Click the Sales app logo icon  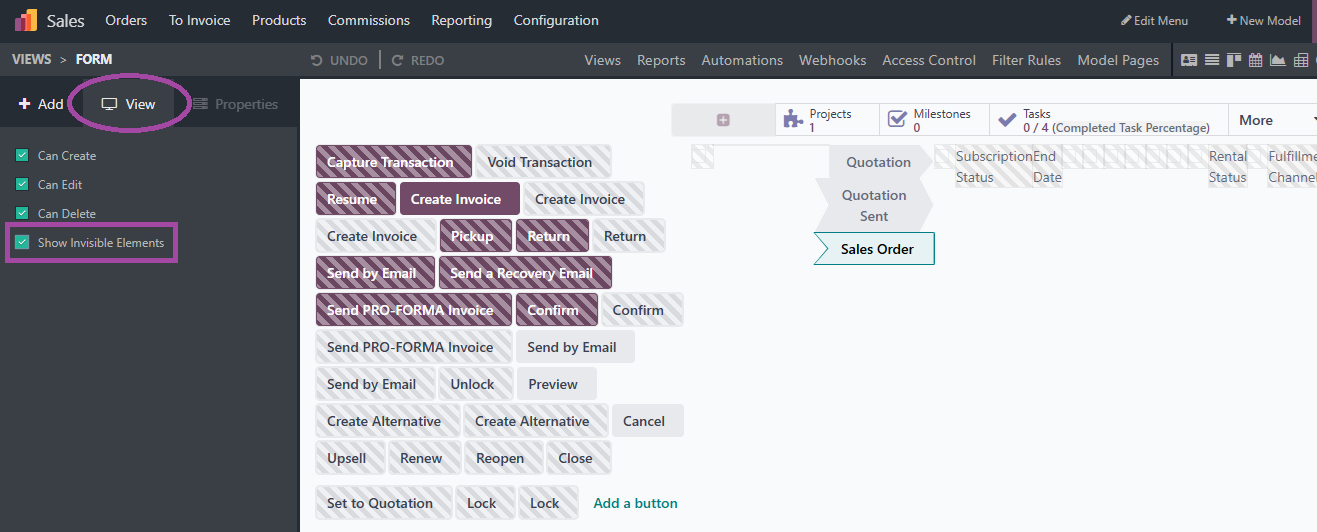coord(26,20)
